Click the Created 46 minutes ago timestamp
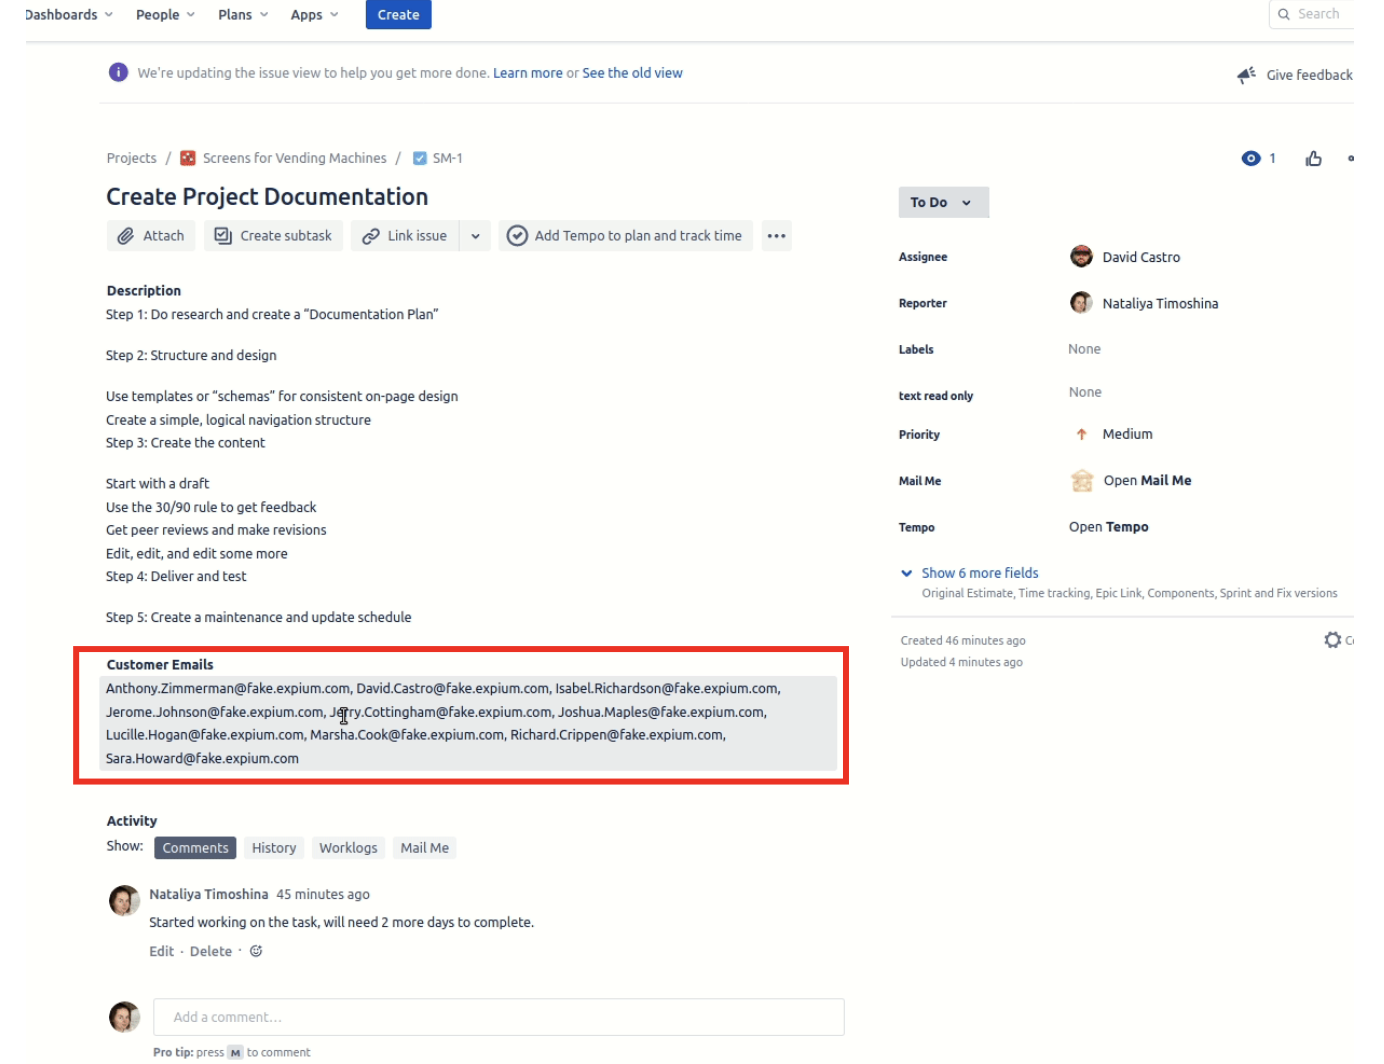1384x1064 pixels. tap(963, 640)
